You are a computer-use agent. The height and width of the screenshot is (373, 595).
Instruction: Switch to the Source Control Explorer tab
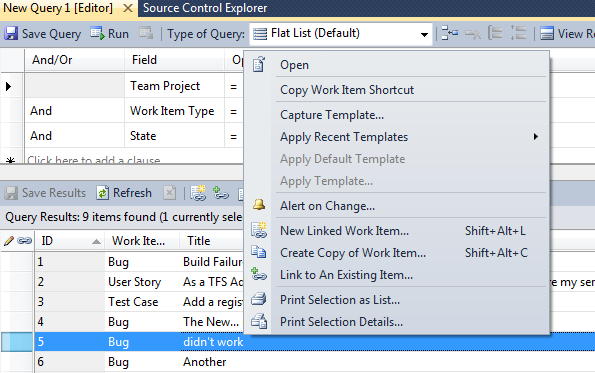click(x=205, y=8)
